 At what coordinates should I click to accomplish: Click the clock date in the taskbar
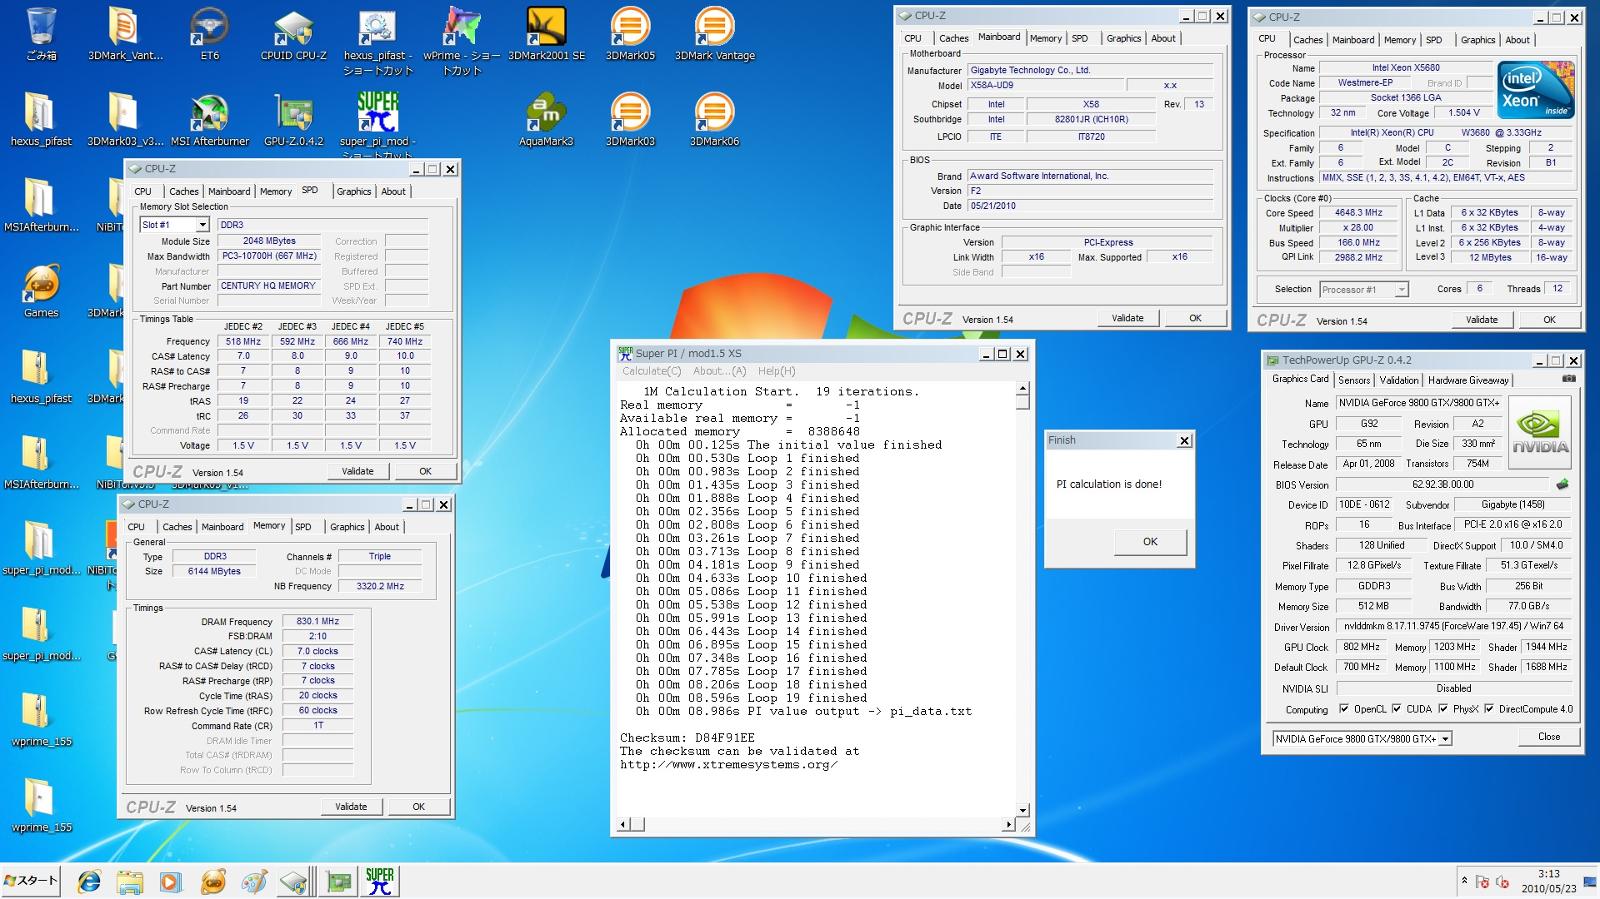point(1549,888)
